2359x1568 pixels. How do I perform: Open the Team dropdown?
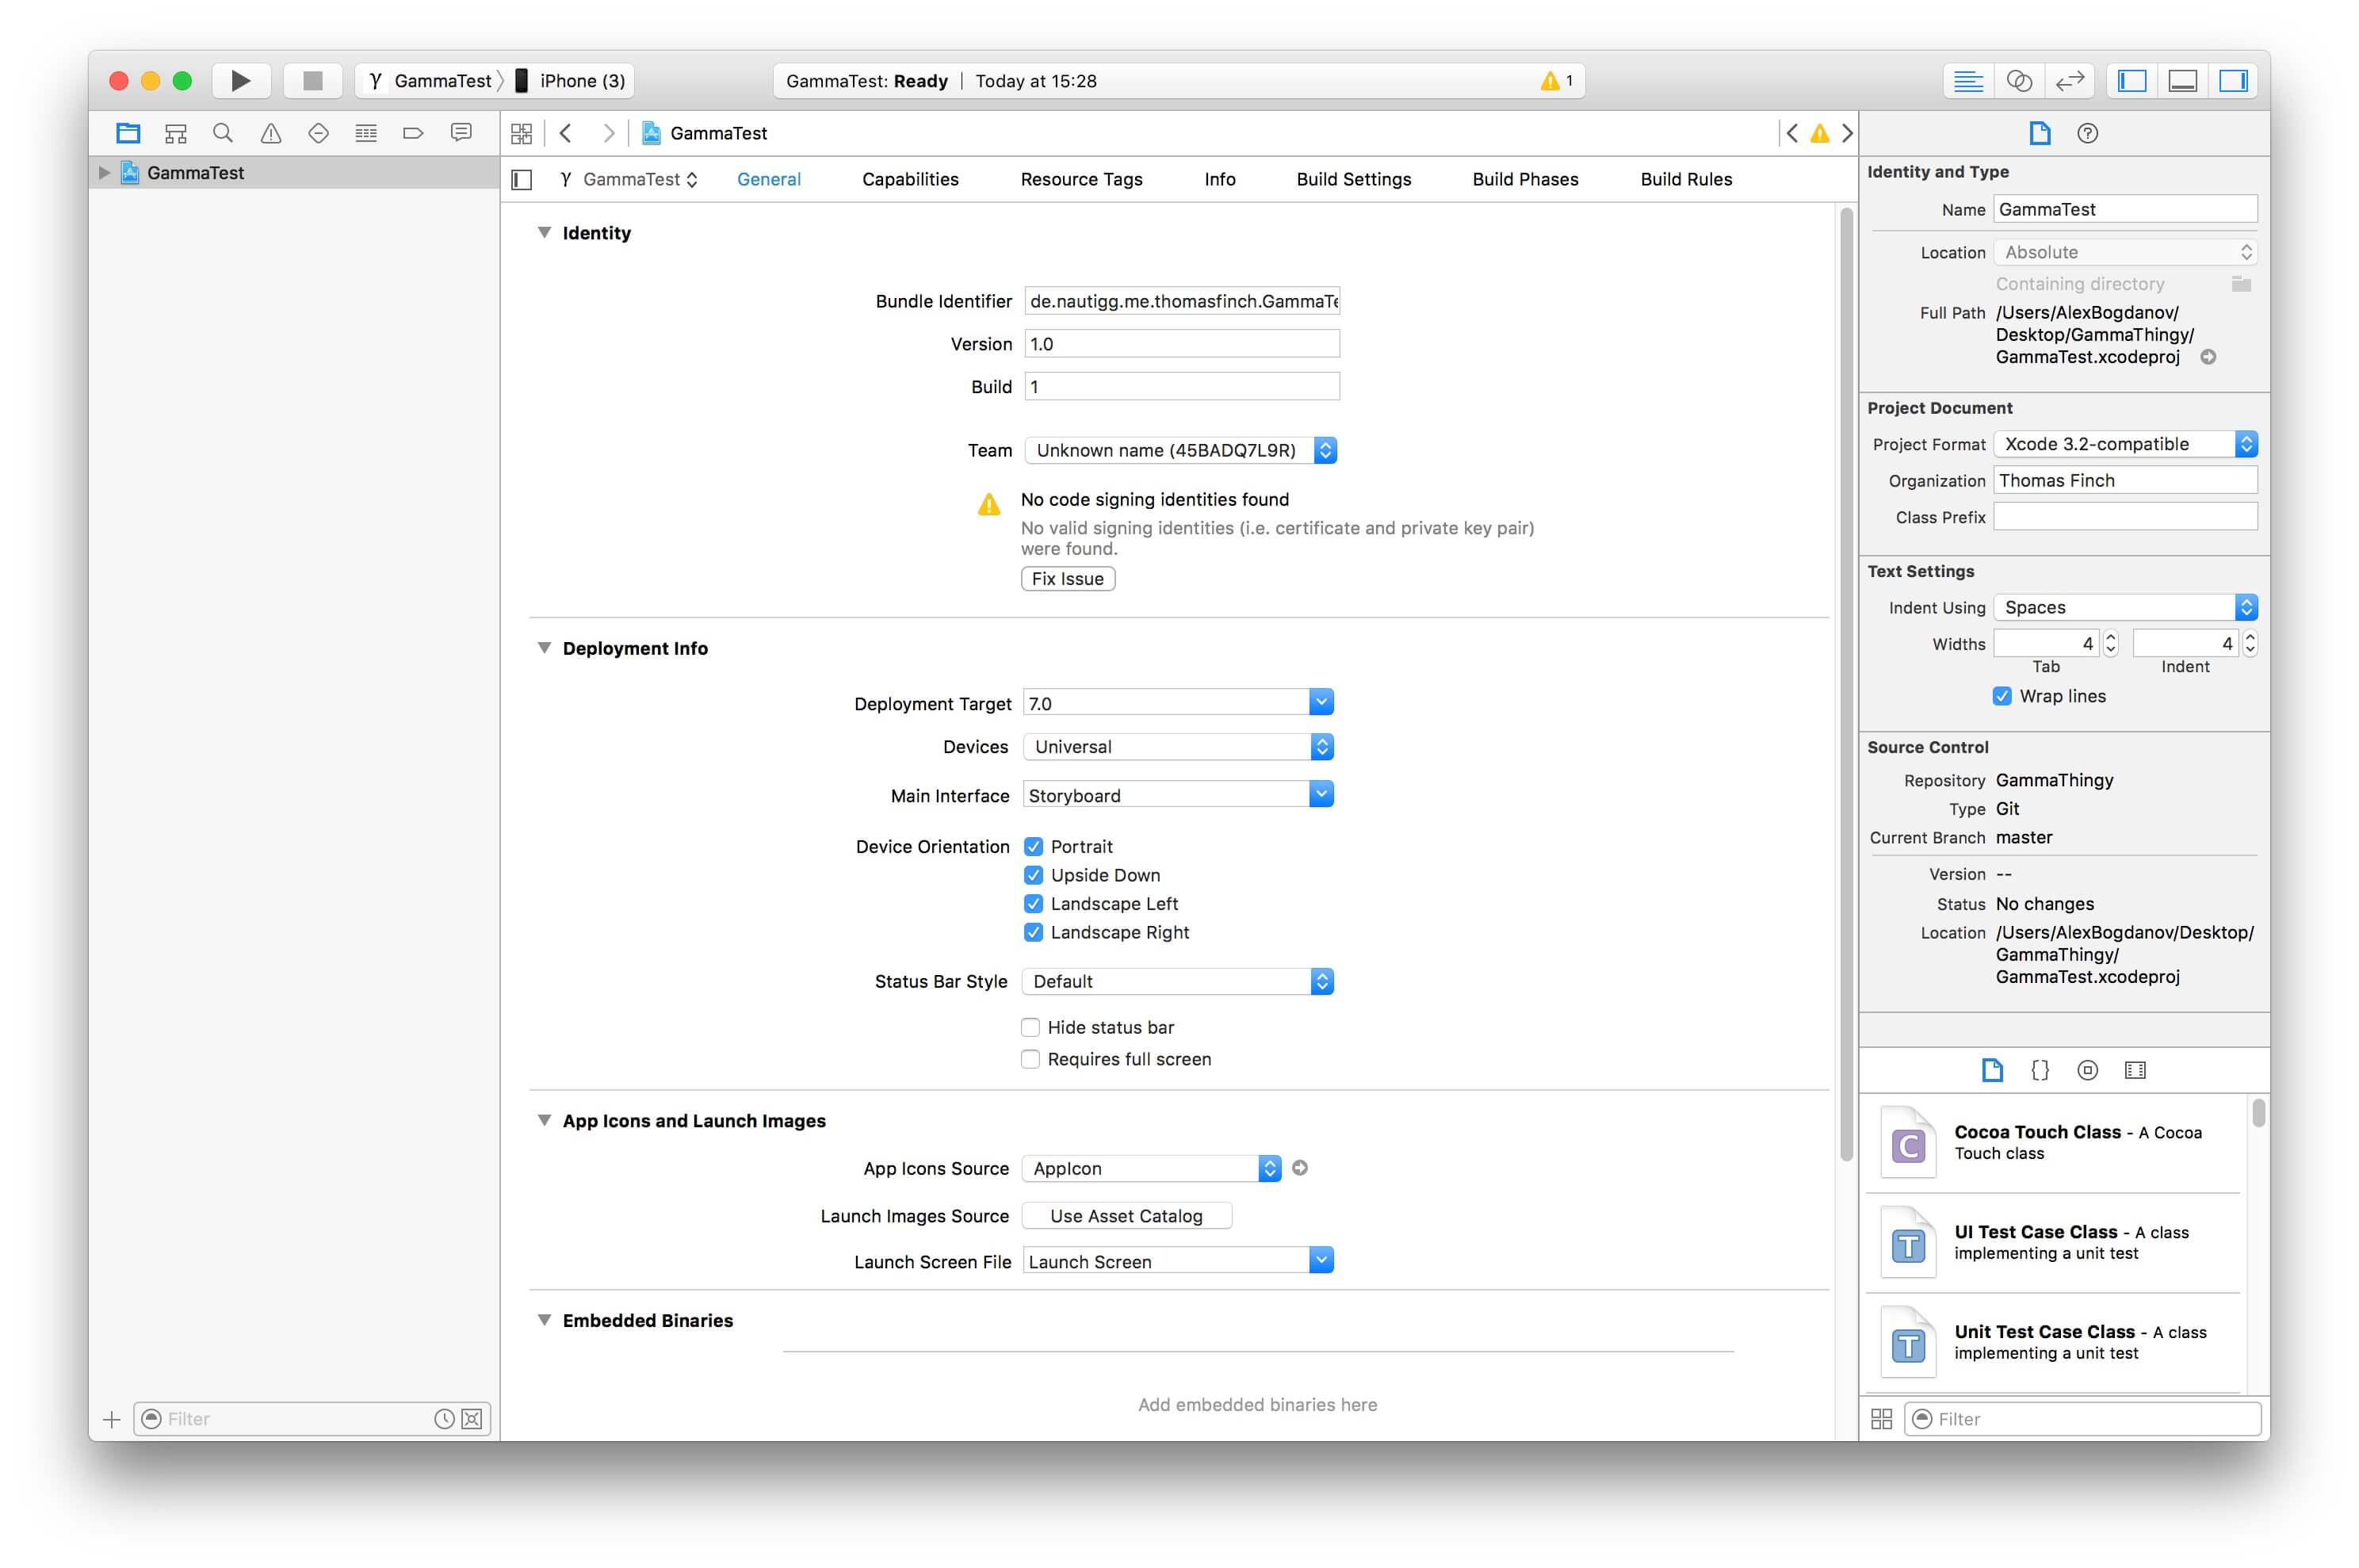1180,450
